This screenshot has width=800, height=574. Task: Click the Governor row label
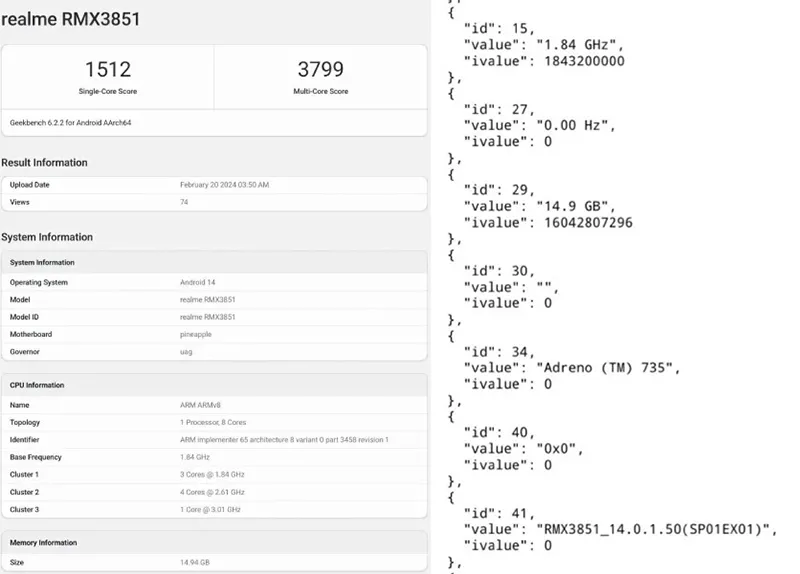tap(24, 352)
